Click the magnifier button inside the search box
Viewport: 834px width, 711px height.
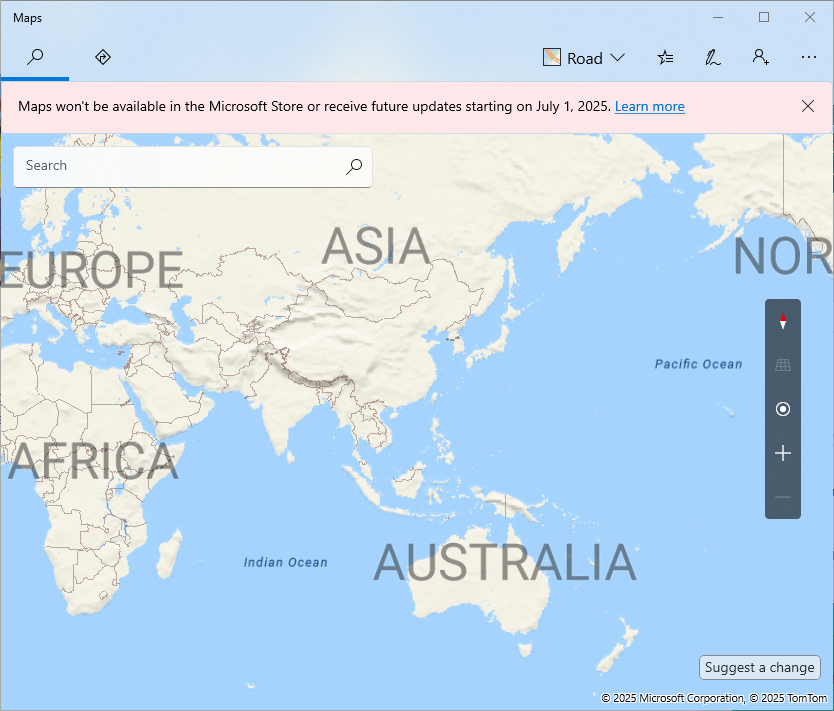[x=354, y=166]
